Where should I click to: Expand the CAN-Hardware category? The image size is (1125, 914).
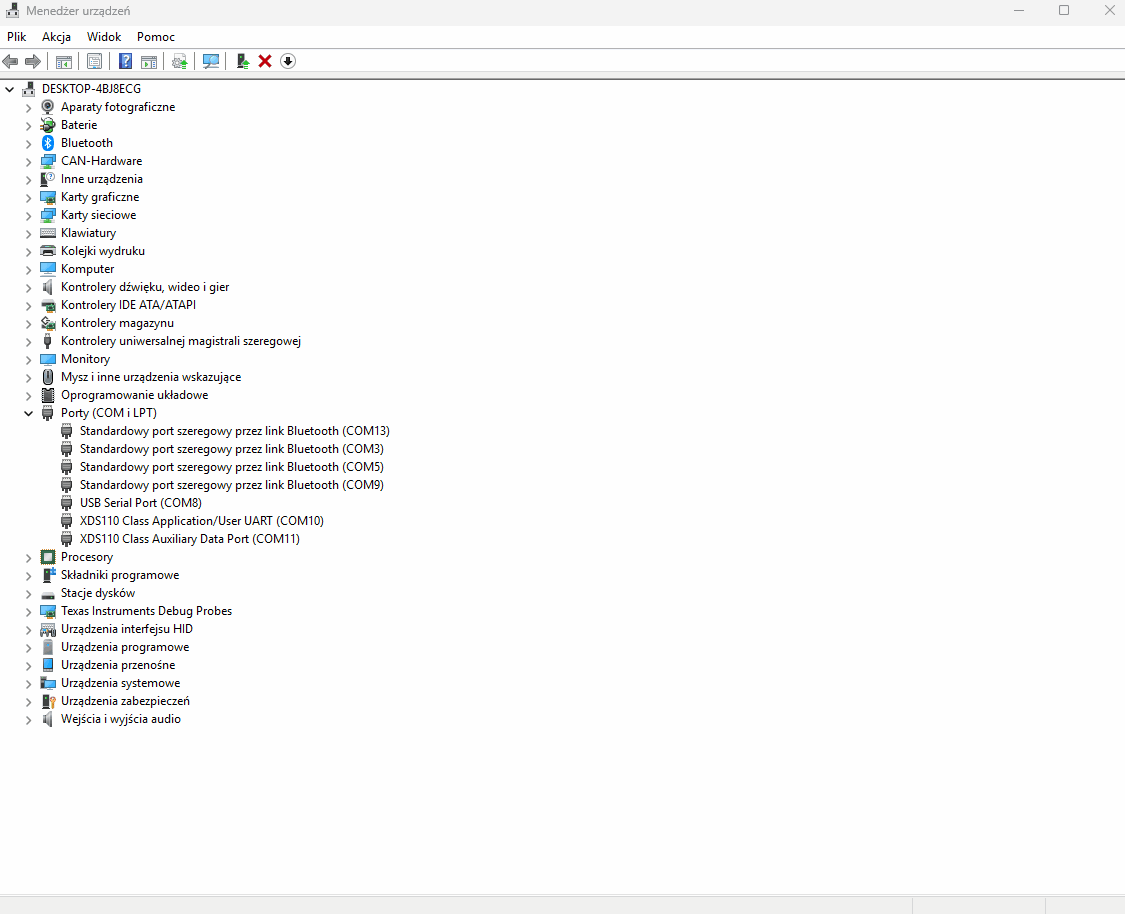(29, 161)
